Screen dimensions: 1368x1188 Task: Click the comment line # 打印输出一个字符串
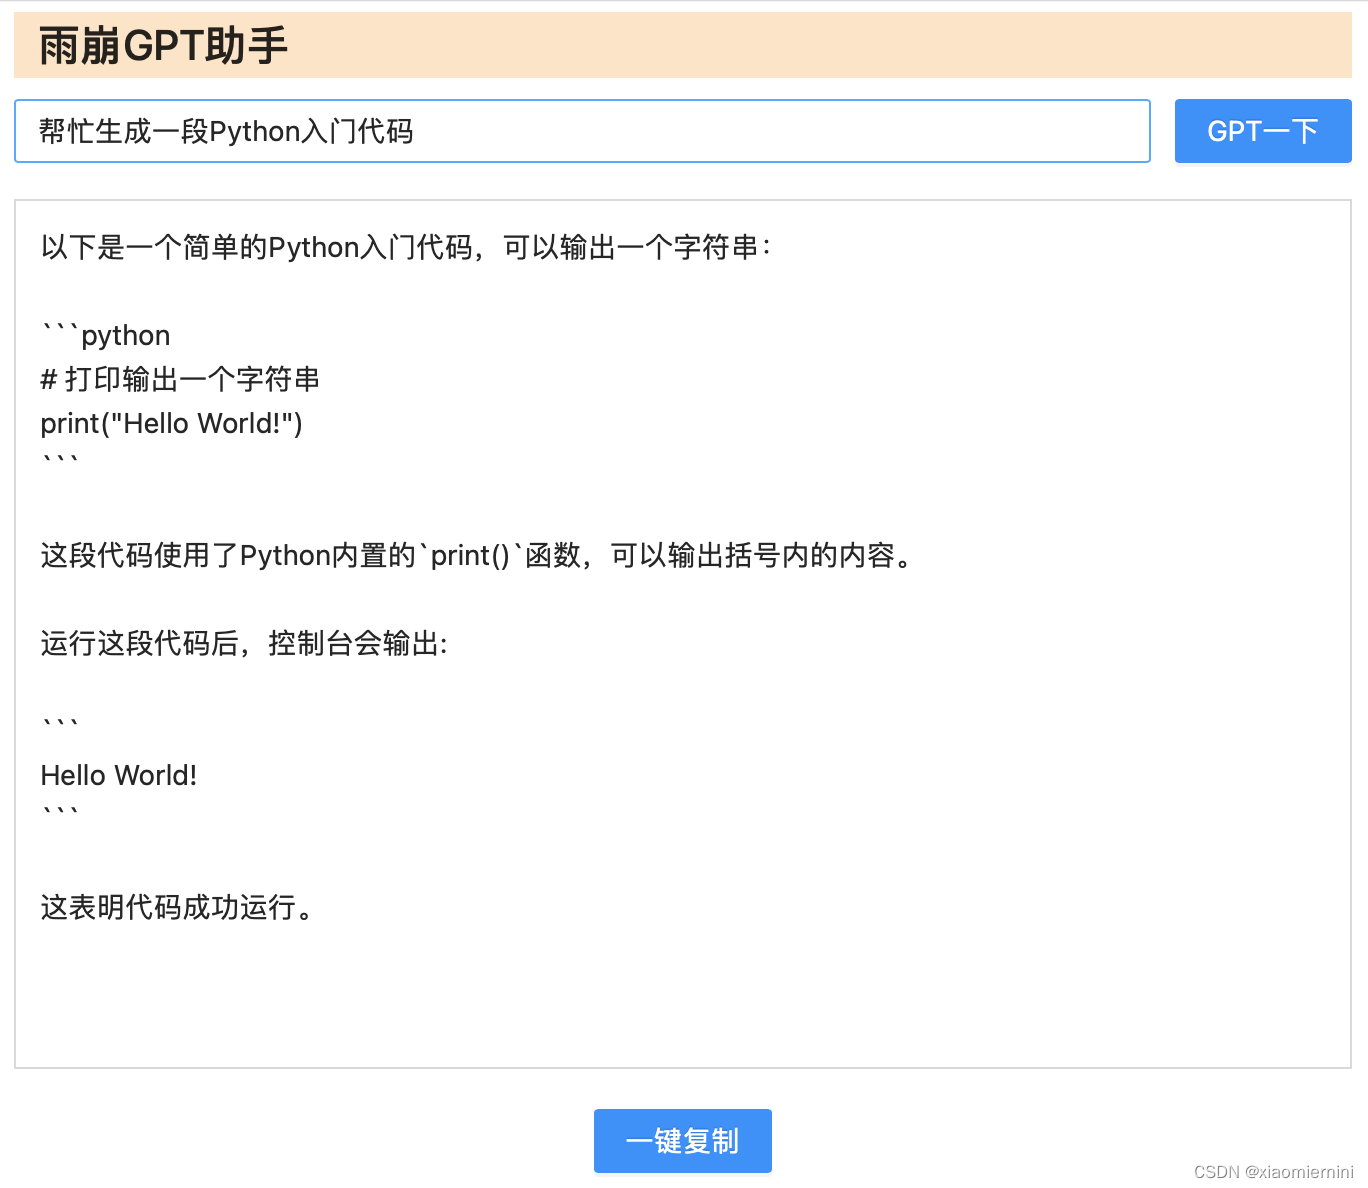(x=180, y=379)
